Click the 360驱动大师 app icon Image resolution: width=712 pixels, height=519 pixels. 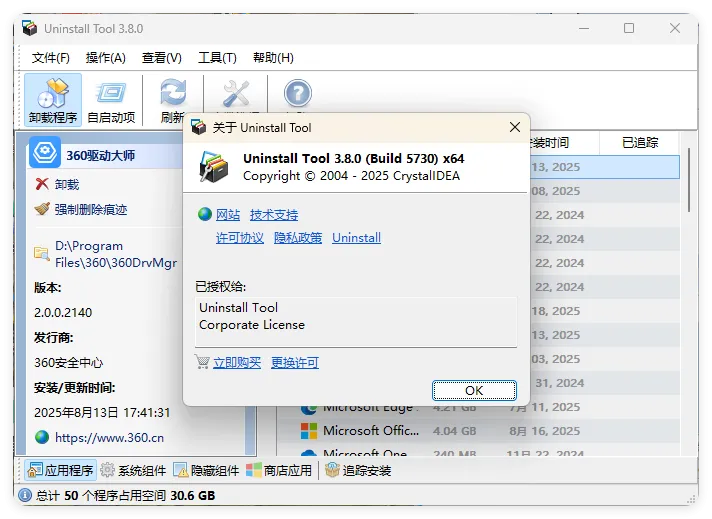pyautogui.click(x=44, y=153)
